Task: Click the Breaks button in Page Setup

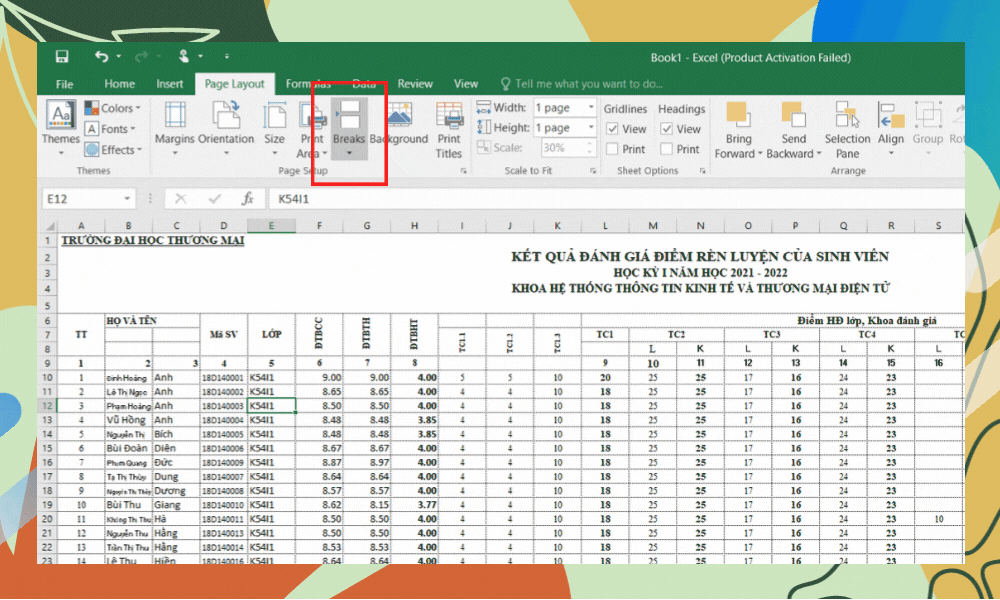Action: tap(349, 126)
